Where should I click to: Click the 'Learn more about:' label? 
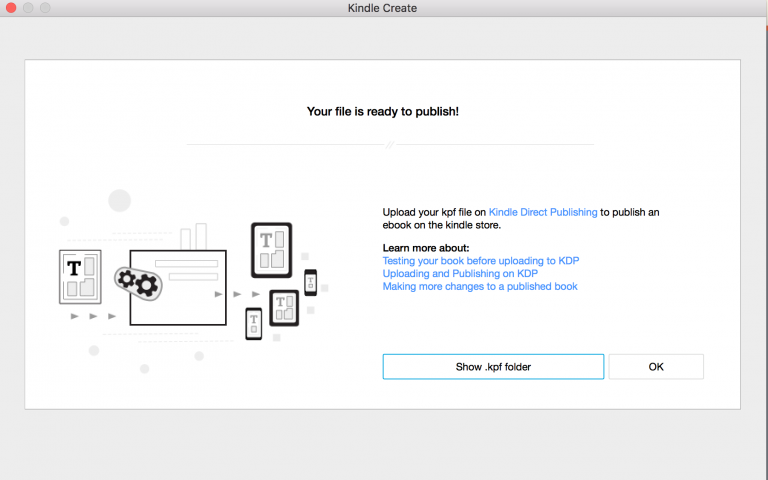tap(426, 247)
